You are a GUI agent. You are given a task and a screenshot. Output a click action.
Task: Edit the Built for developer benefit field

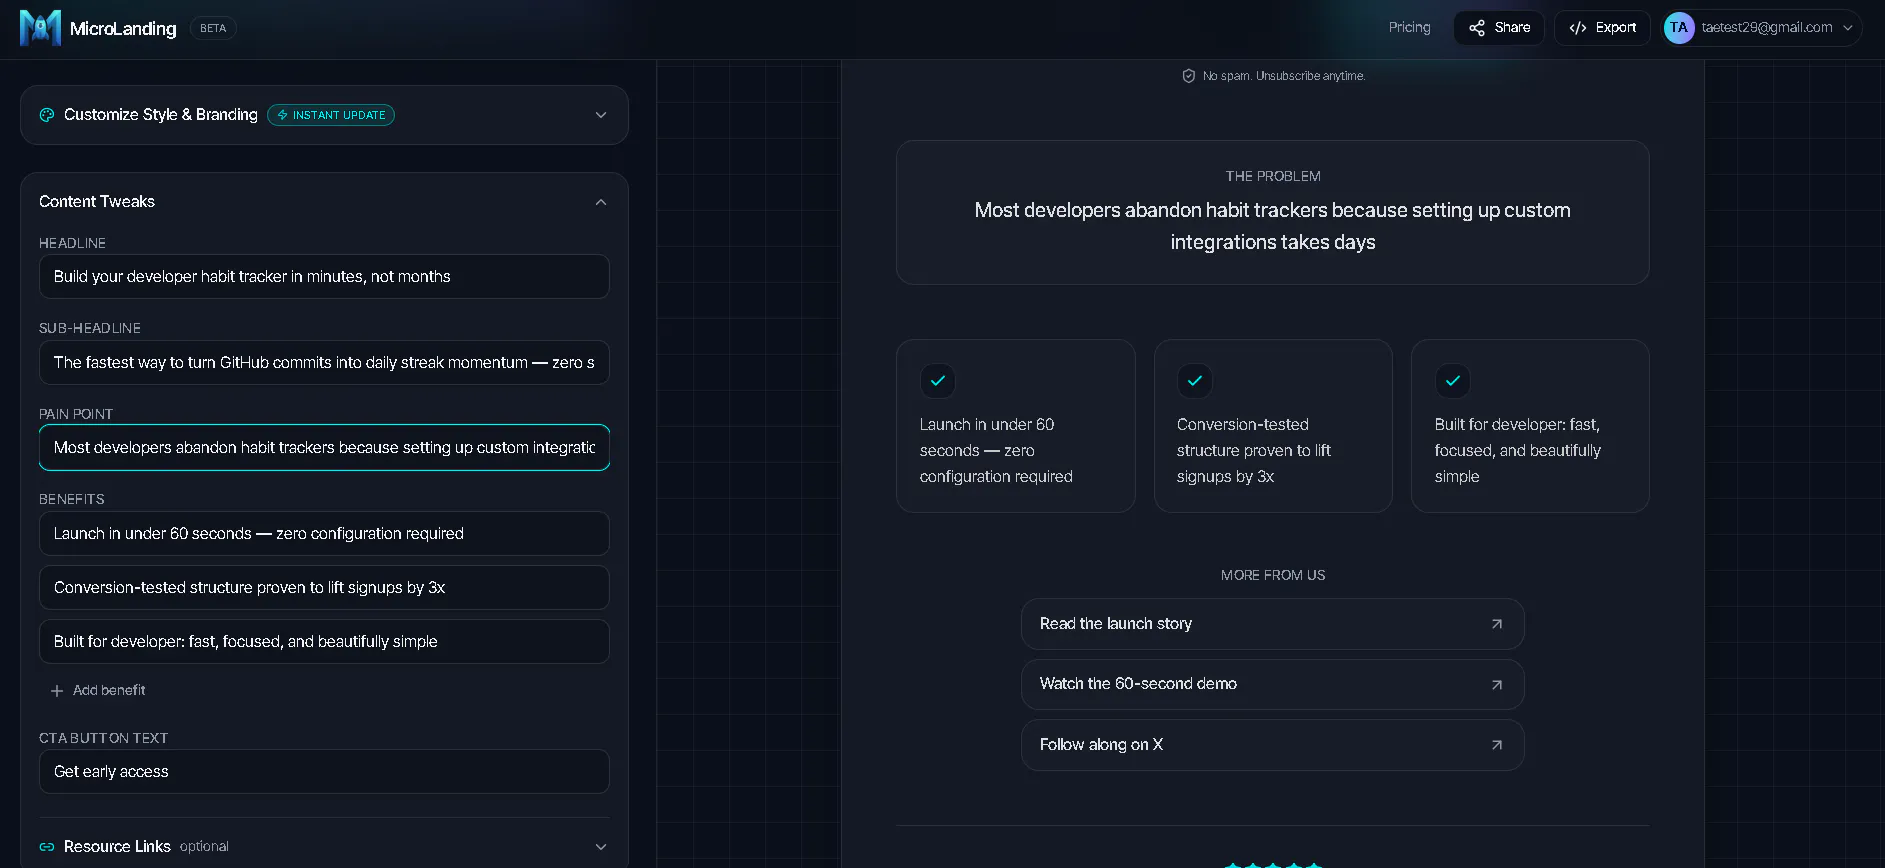pyautogui.click(x=324, y=642)
